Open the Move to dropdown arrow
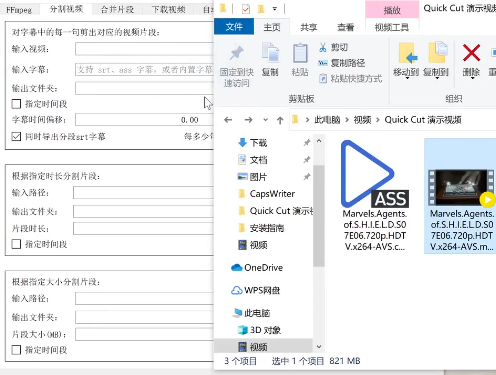The image size is (496, 375). tap(407, 78)
